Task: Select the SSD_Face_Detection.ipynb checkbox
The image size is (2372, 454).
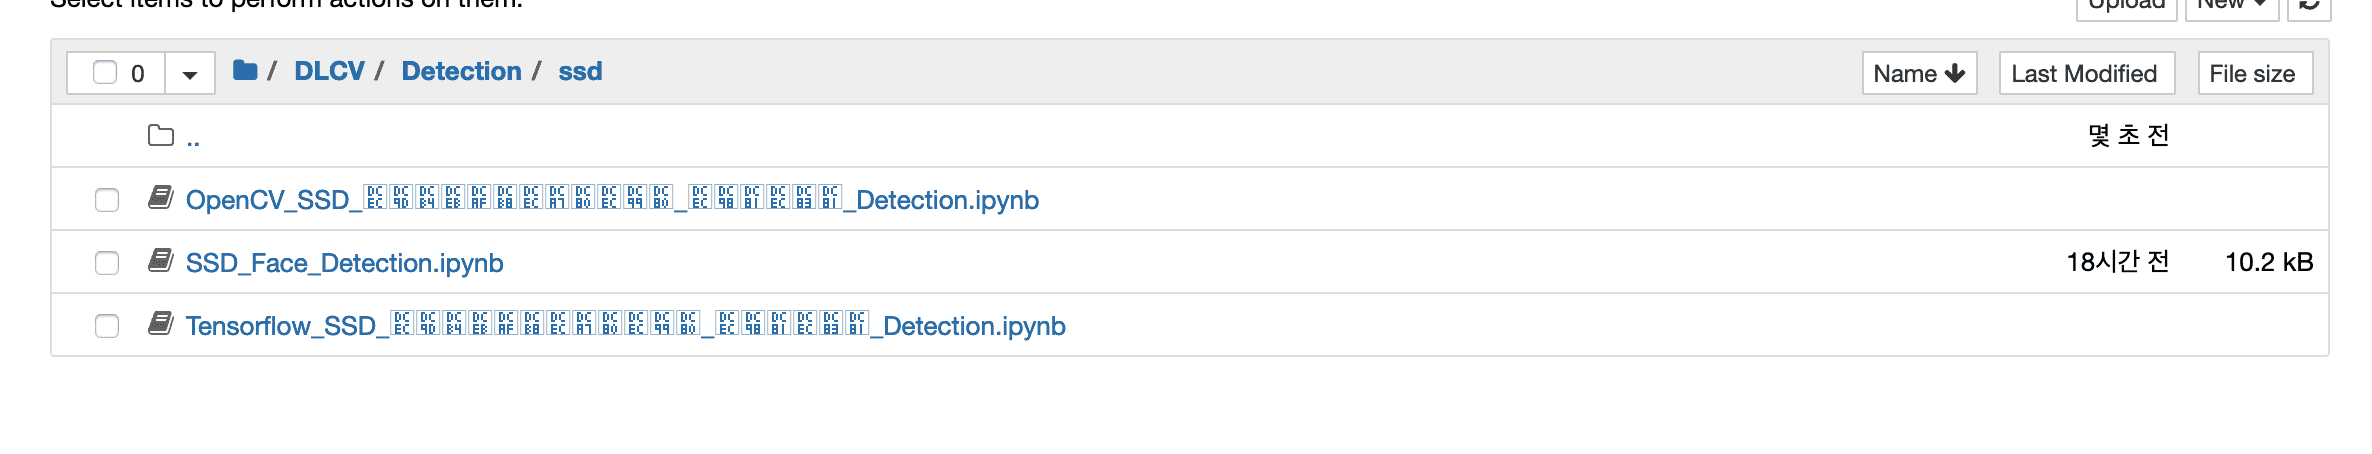Action: (x=107, y=263)
